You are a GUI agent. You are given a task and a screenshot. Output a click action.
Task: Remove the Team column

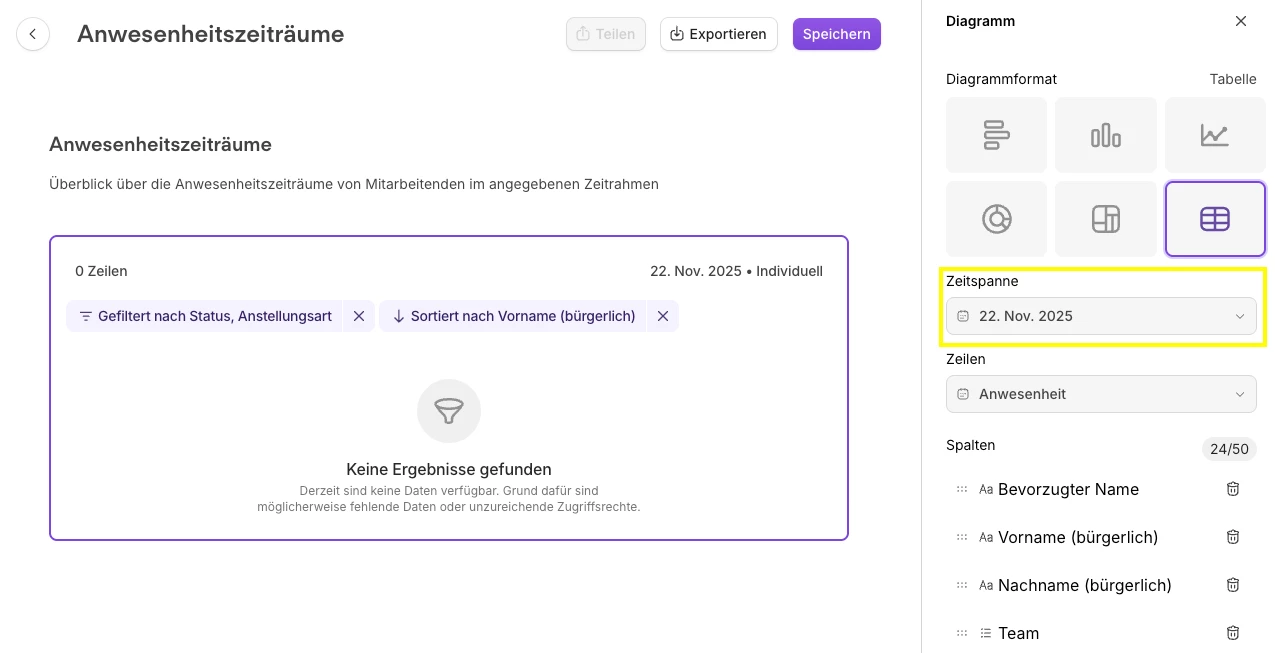[x=1233, y=633]
